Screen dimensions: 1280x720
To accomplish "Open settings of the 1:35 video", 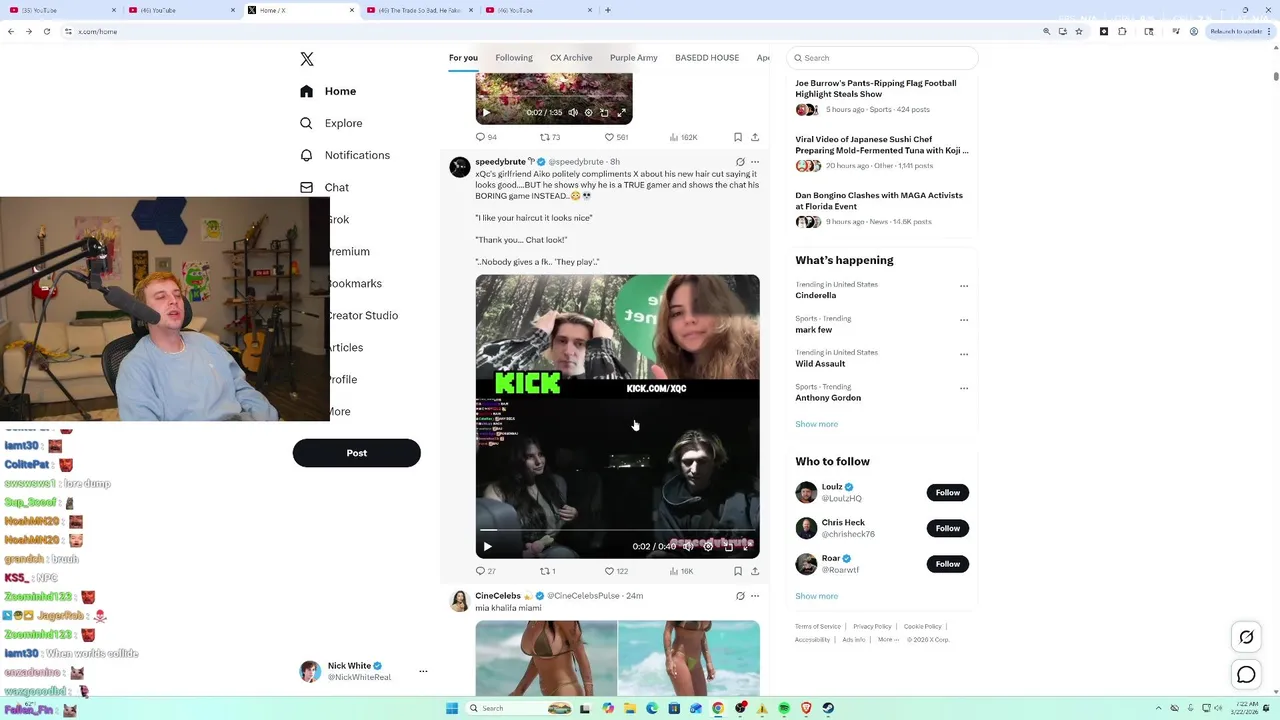I will [588, 113].
